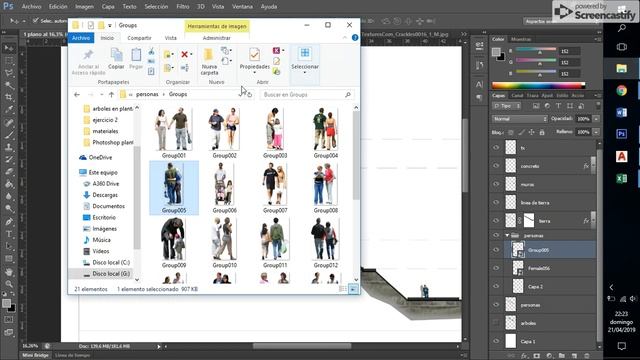Switch to Vista ribbon tab
640x360 pixels.
(x=171, y=38)
